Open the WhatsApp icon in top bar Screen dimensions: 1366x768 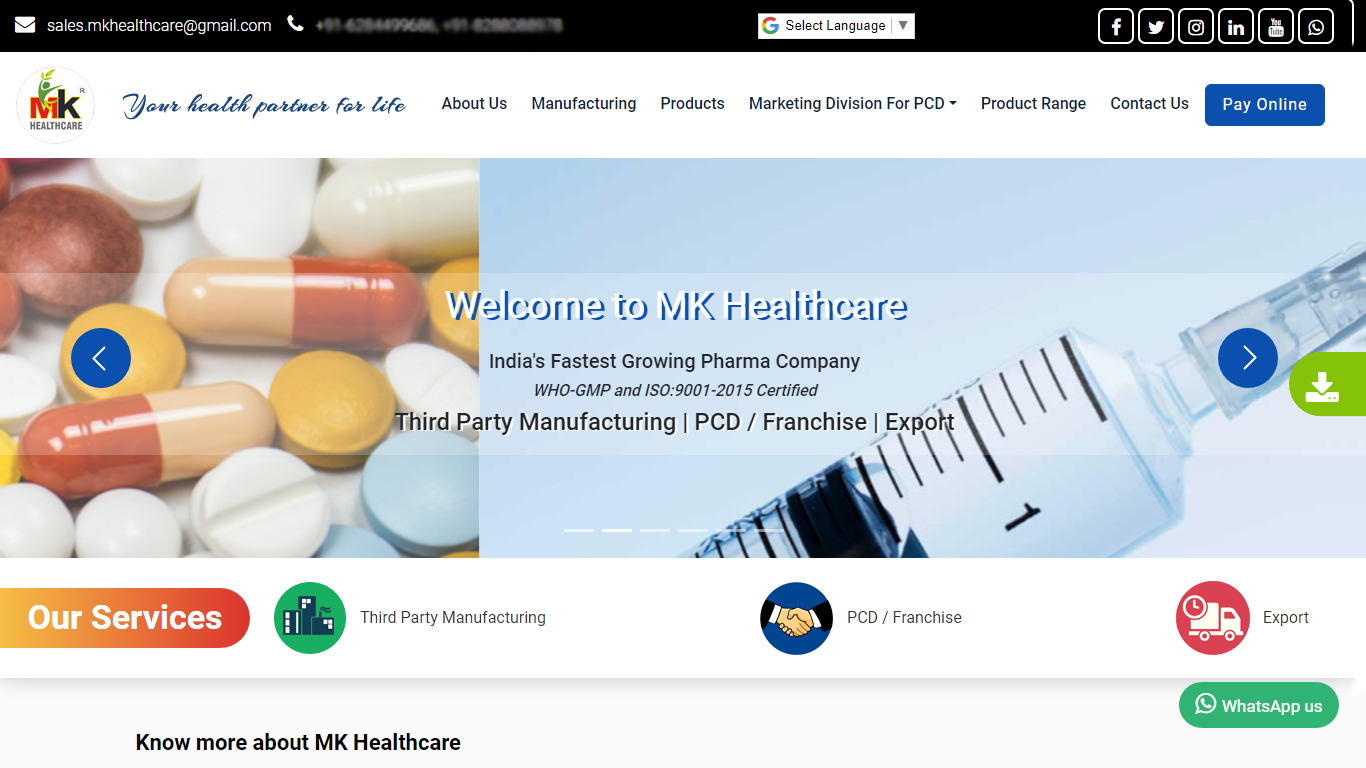(1316, 26)
